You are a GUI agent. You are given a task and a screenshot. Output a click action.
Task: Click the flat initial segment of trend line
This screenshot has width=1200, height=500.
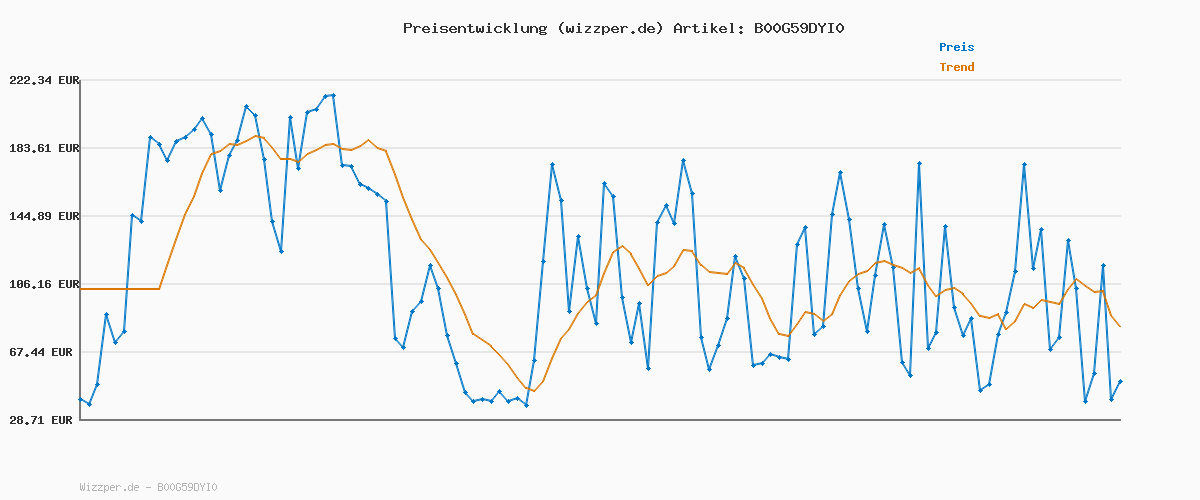(x=120, y=289)
